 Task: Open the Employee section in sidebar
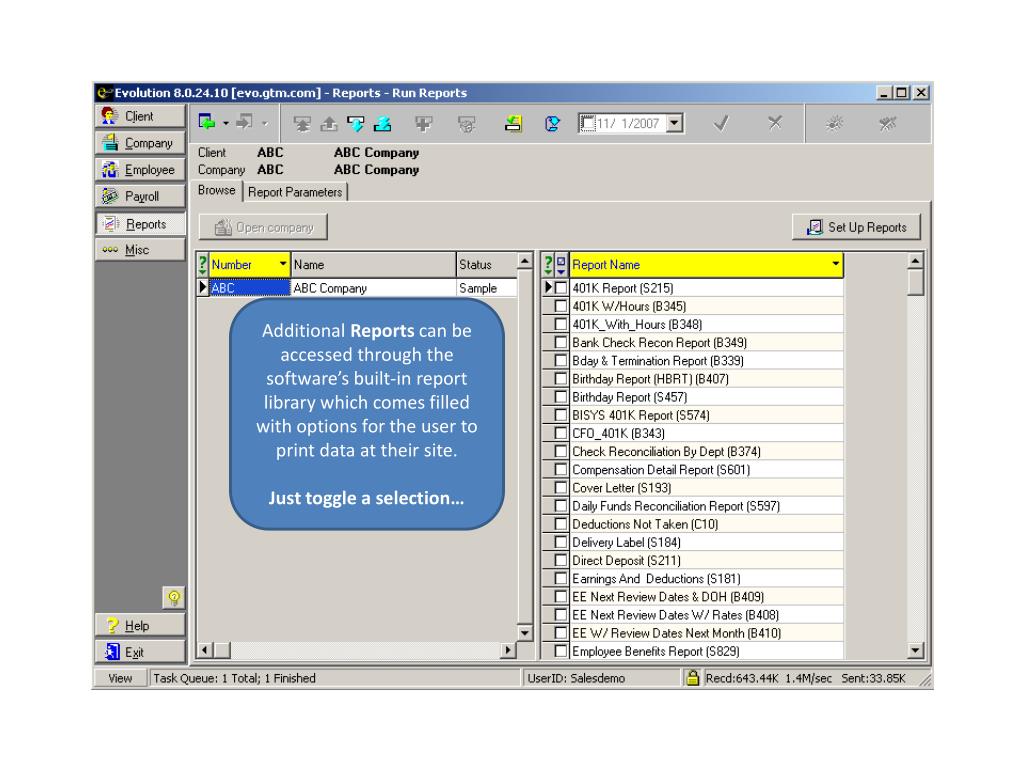(x=140, y=170)
